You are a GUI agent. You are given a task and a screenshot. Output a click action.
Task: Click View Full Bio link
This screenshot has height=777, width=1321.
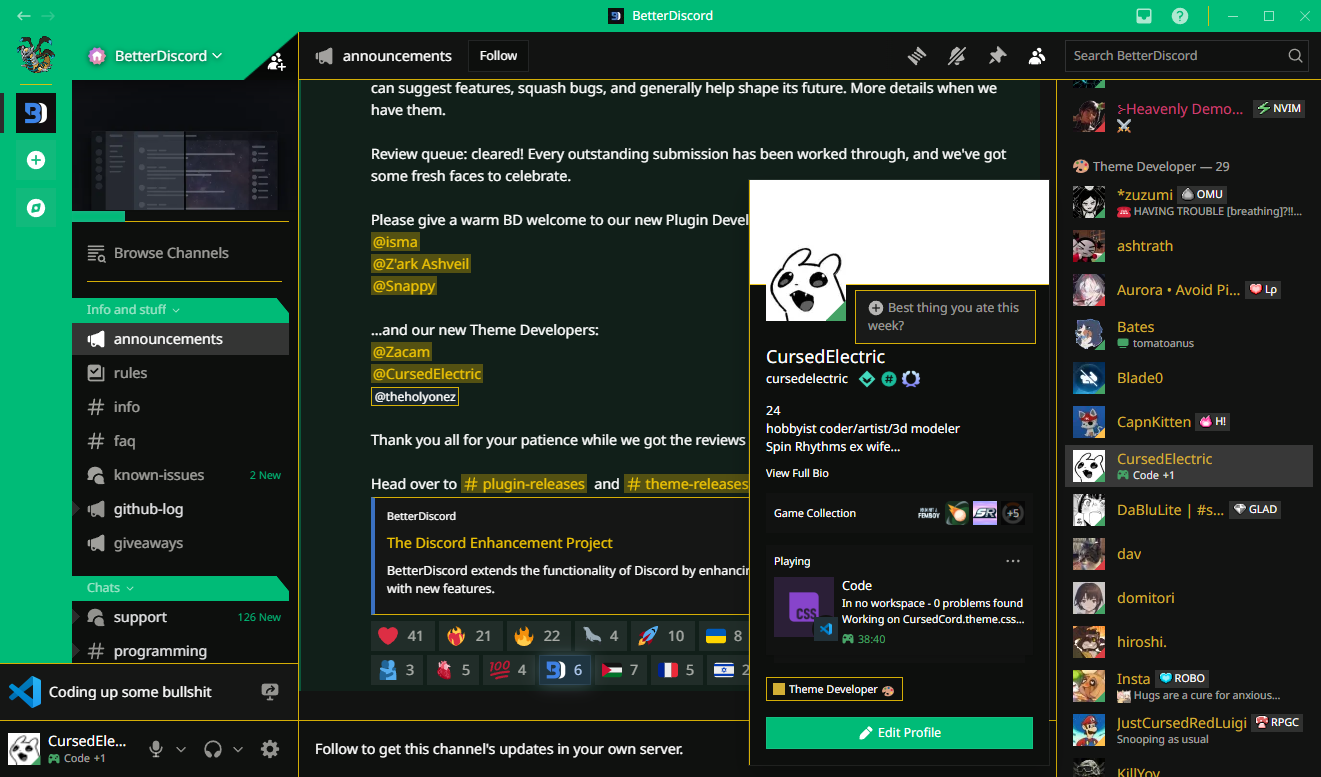click(797, 473)
